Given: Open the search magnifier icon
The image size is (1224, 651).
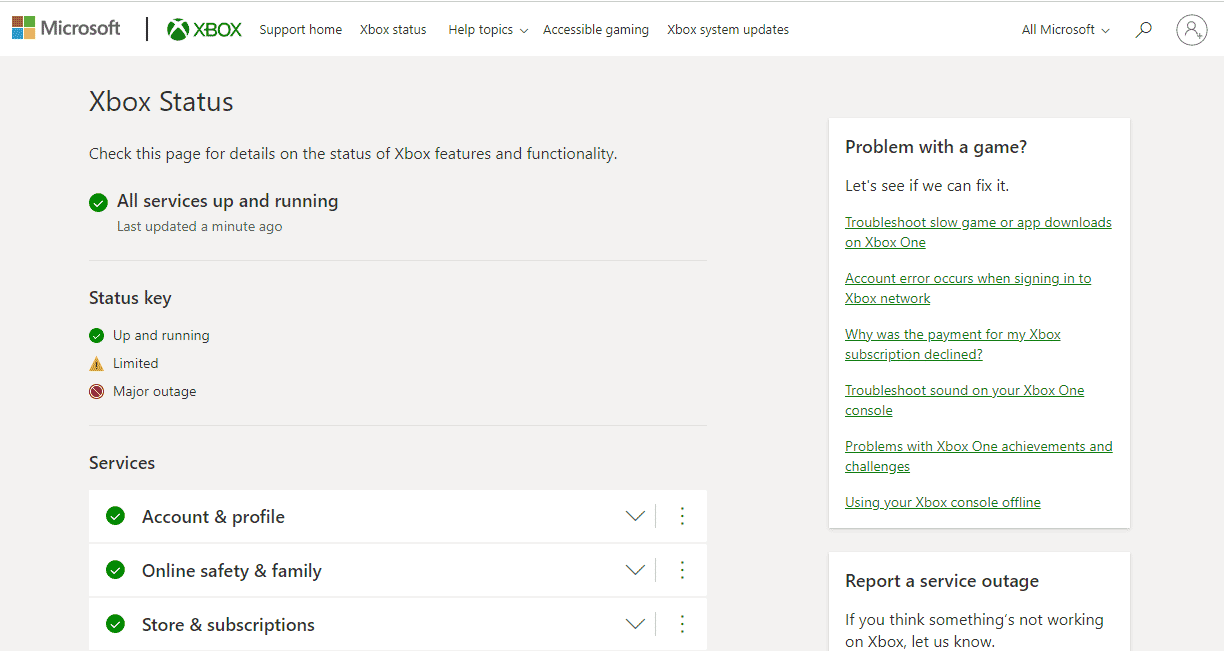Looking at the screenshot, I should [x=1144, y=30].
